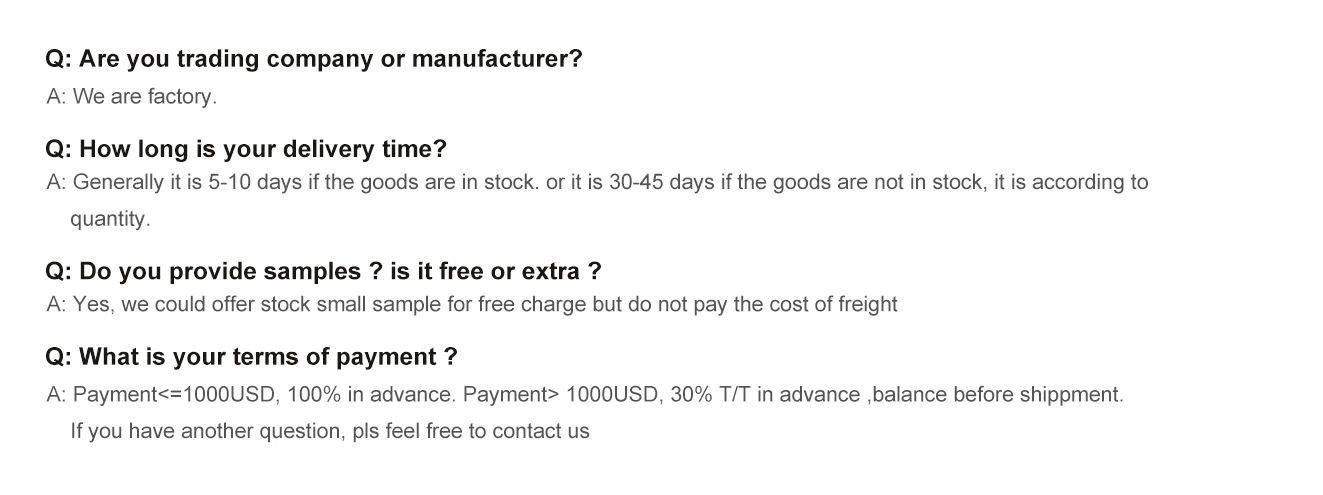Click 'If you have another question' text
The width and height of the screenshot is (1323, 495).
[x=207, y=432]
